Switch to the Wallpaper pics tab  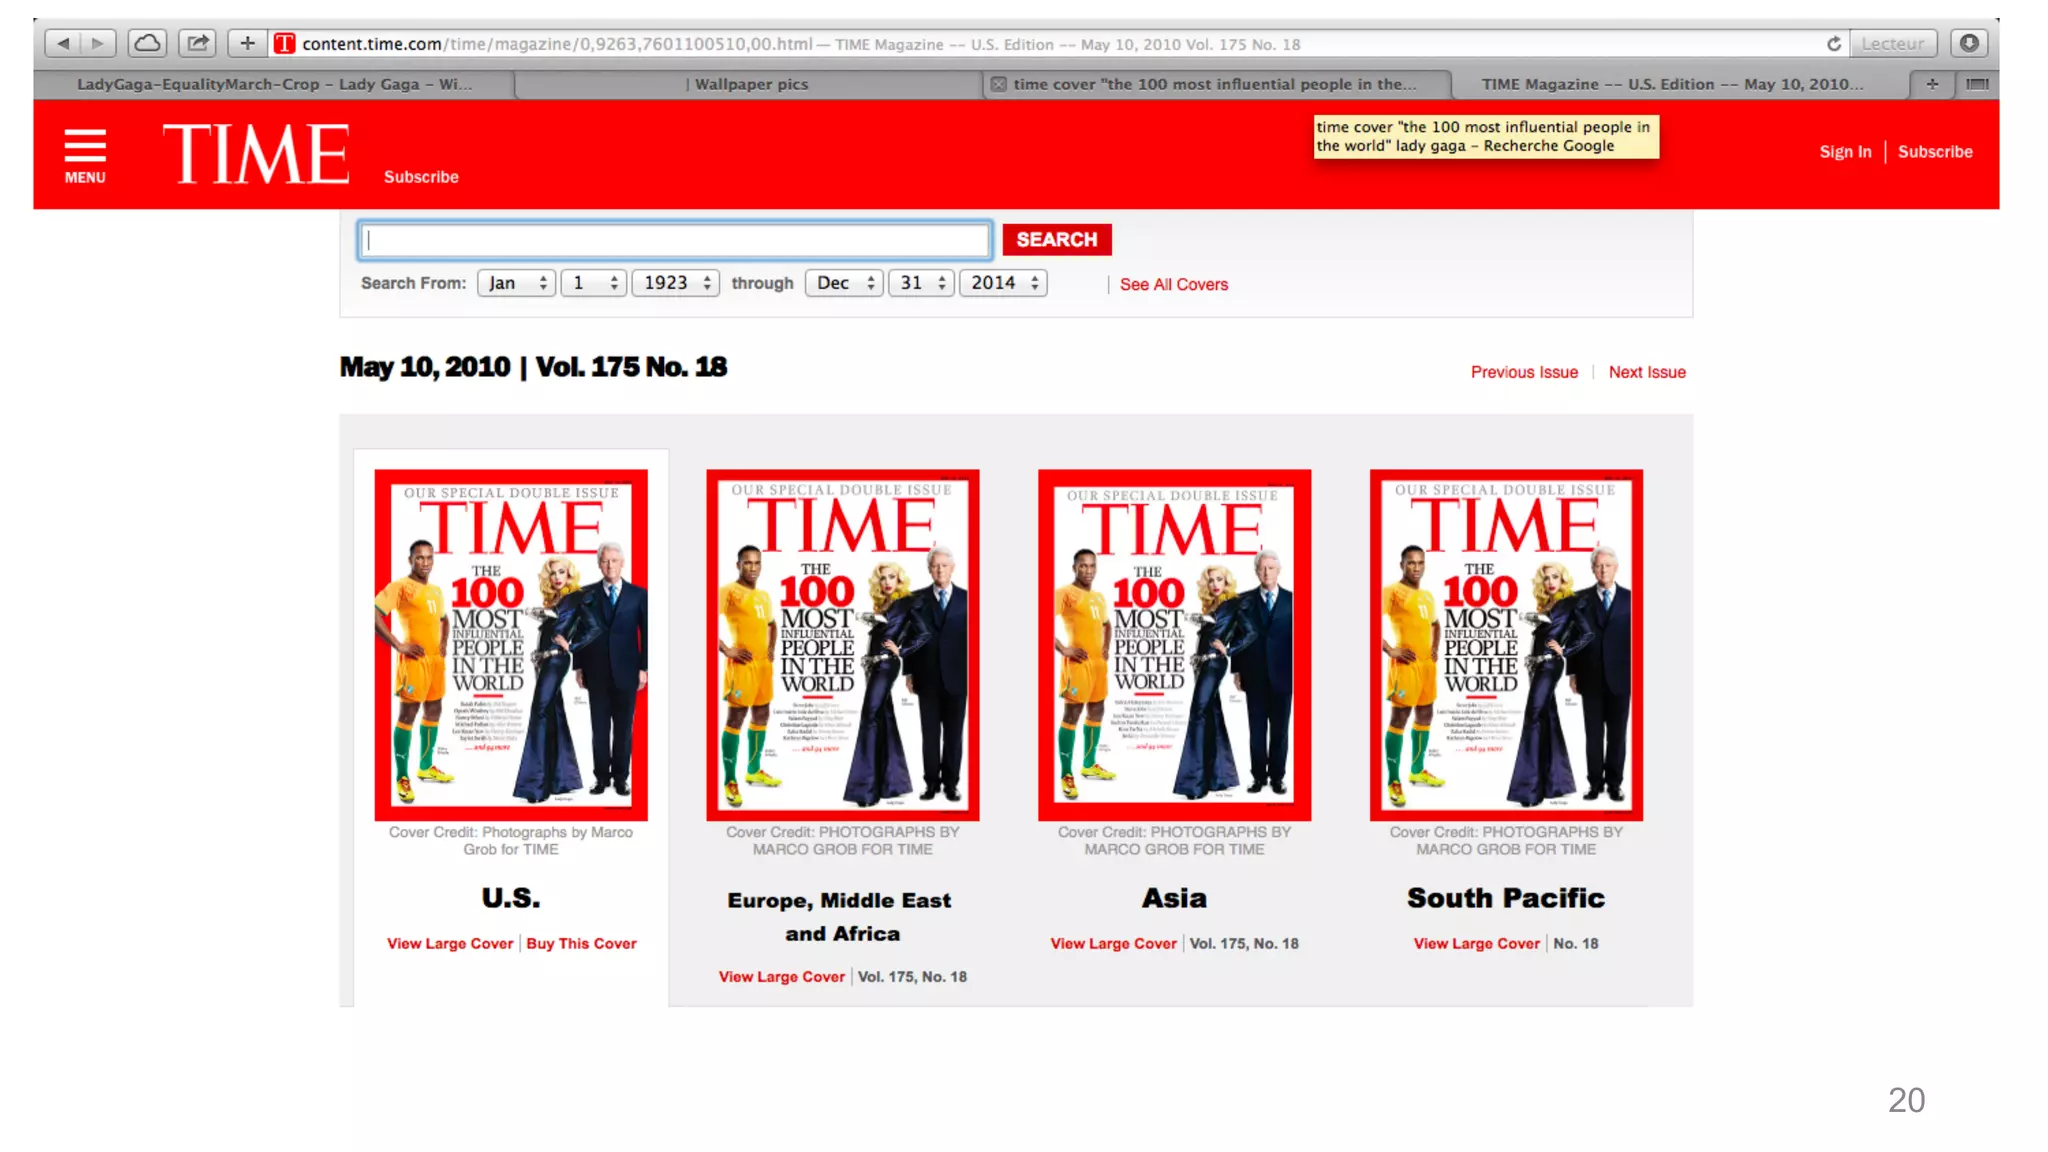[750, 84]
